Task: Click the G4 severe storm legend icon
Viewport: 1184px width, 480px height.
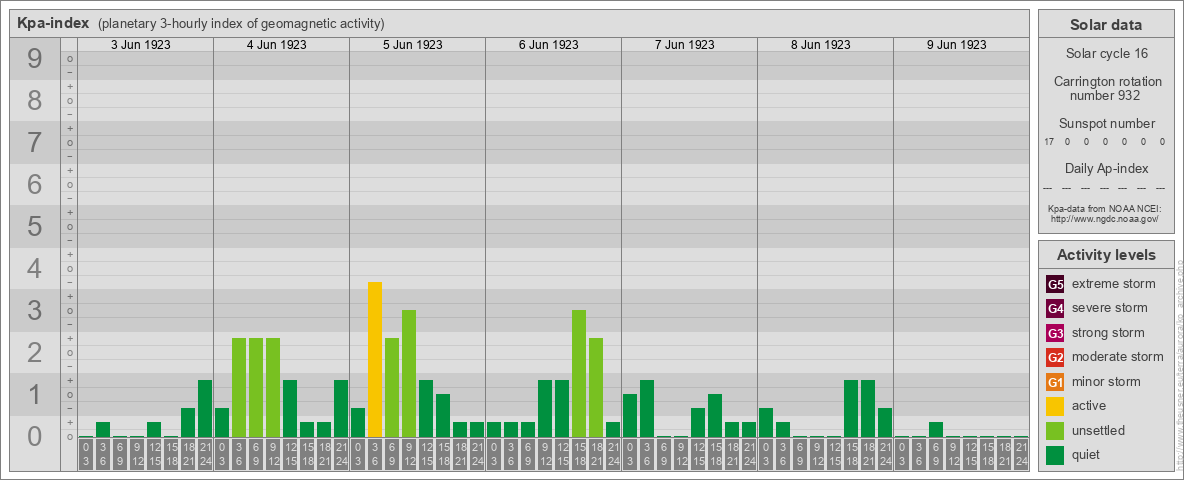Action: [1055, 309]
